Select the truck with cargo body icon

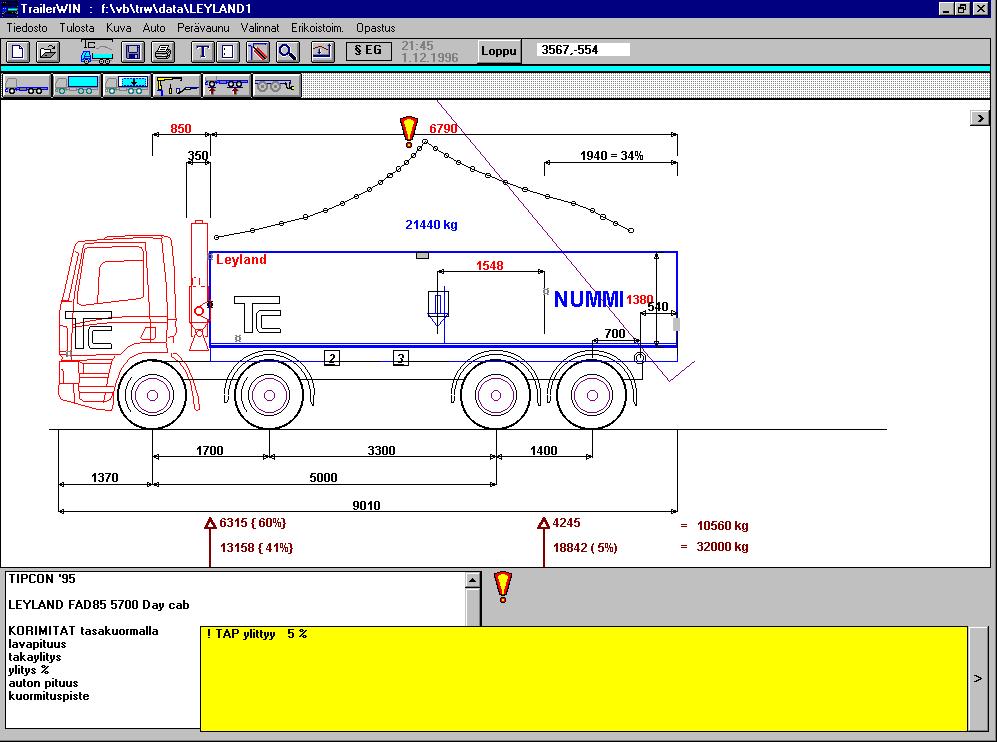[76, 85]
